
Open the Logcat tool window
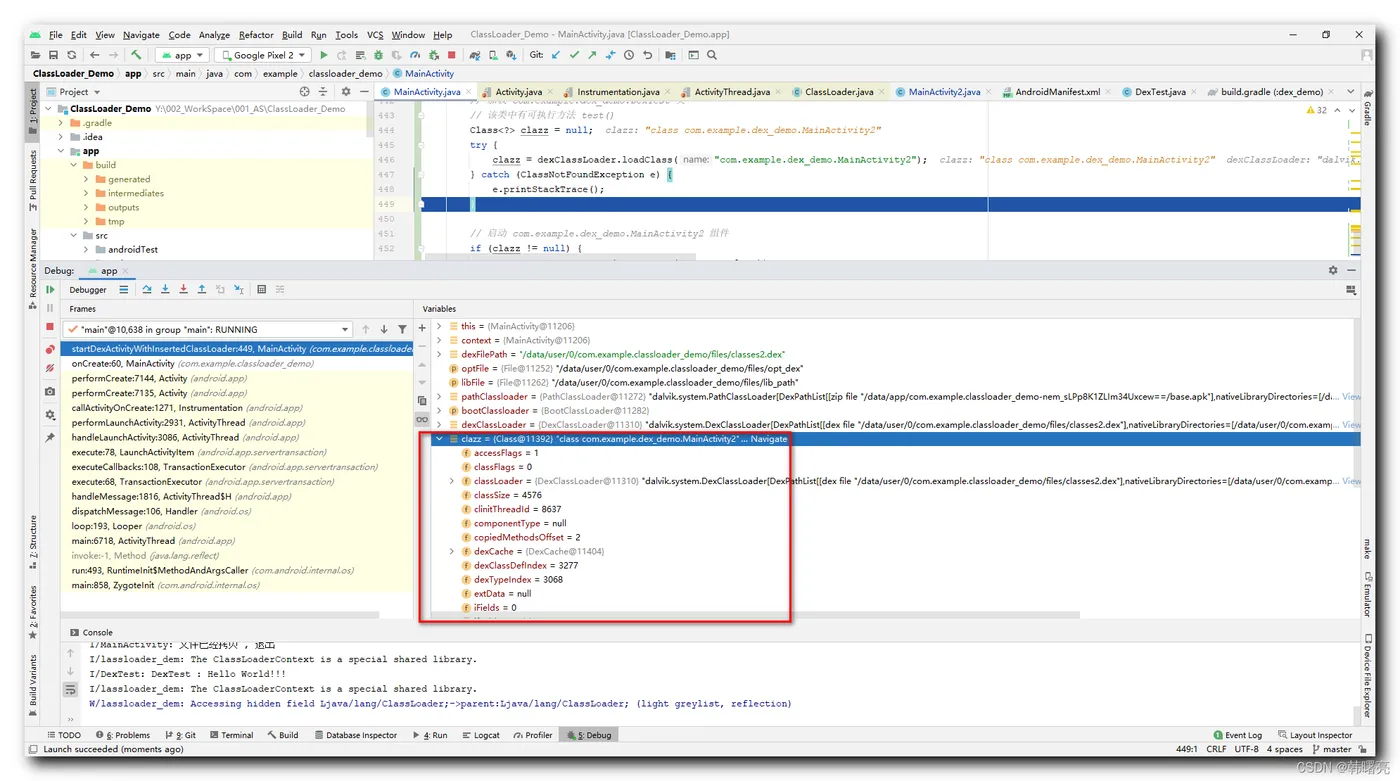(480, 735)
